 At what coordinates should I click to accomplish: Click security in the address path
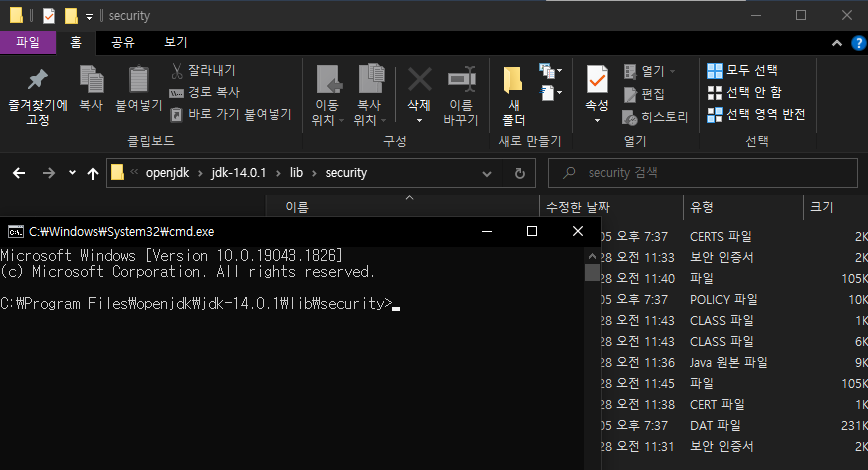tap(346, 173)
